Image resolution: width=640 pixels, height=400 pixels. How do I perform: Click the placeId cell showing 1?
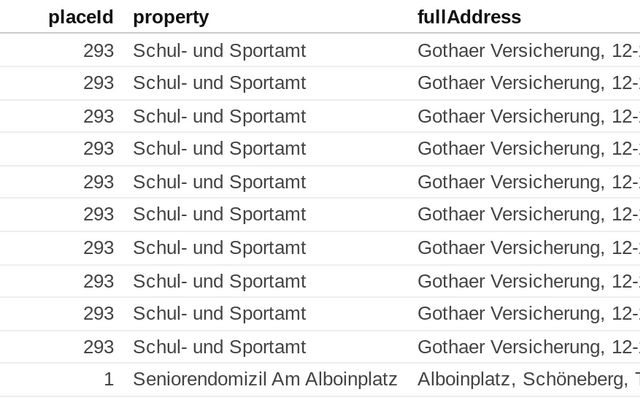(x=107, y=380)
